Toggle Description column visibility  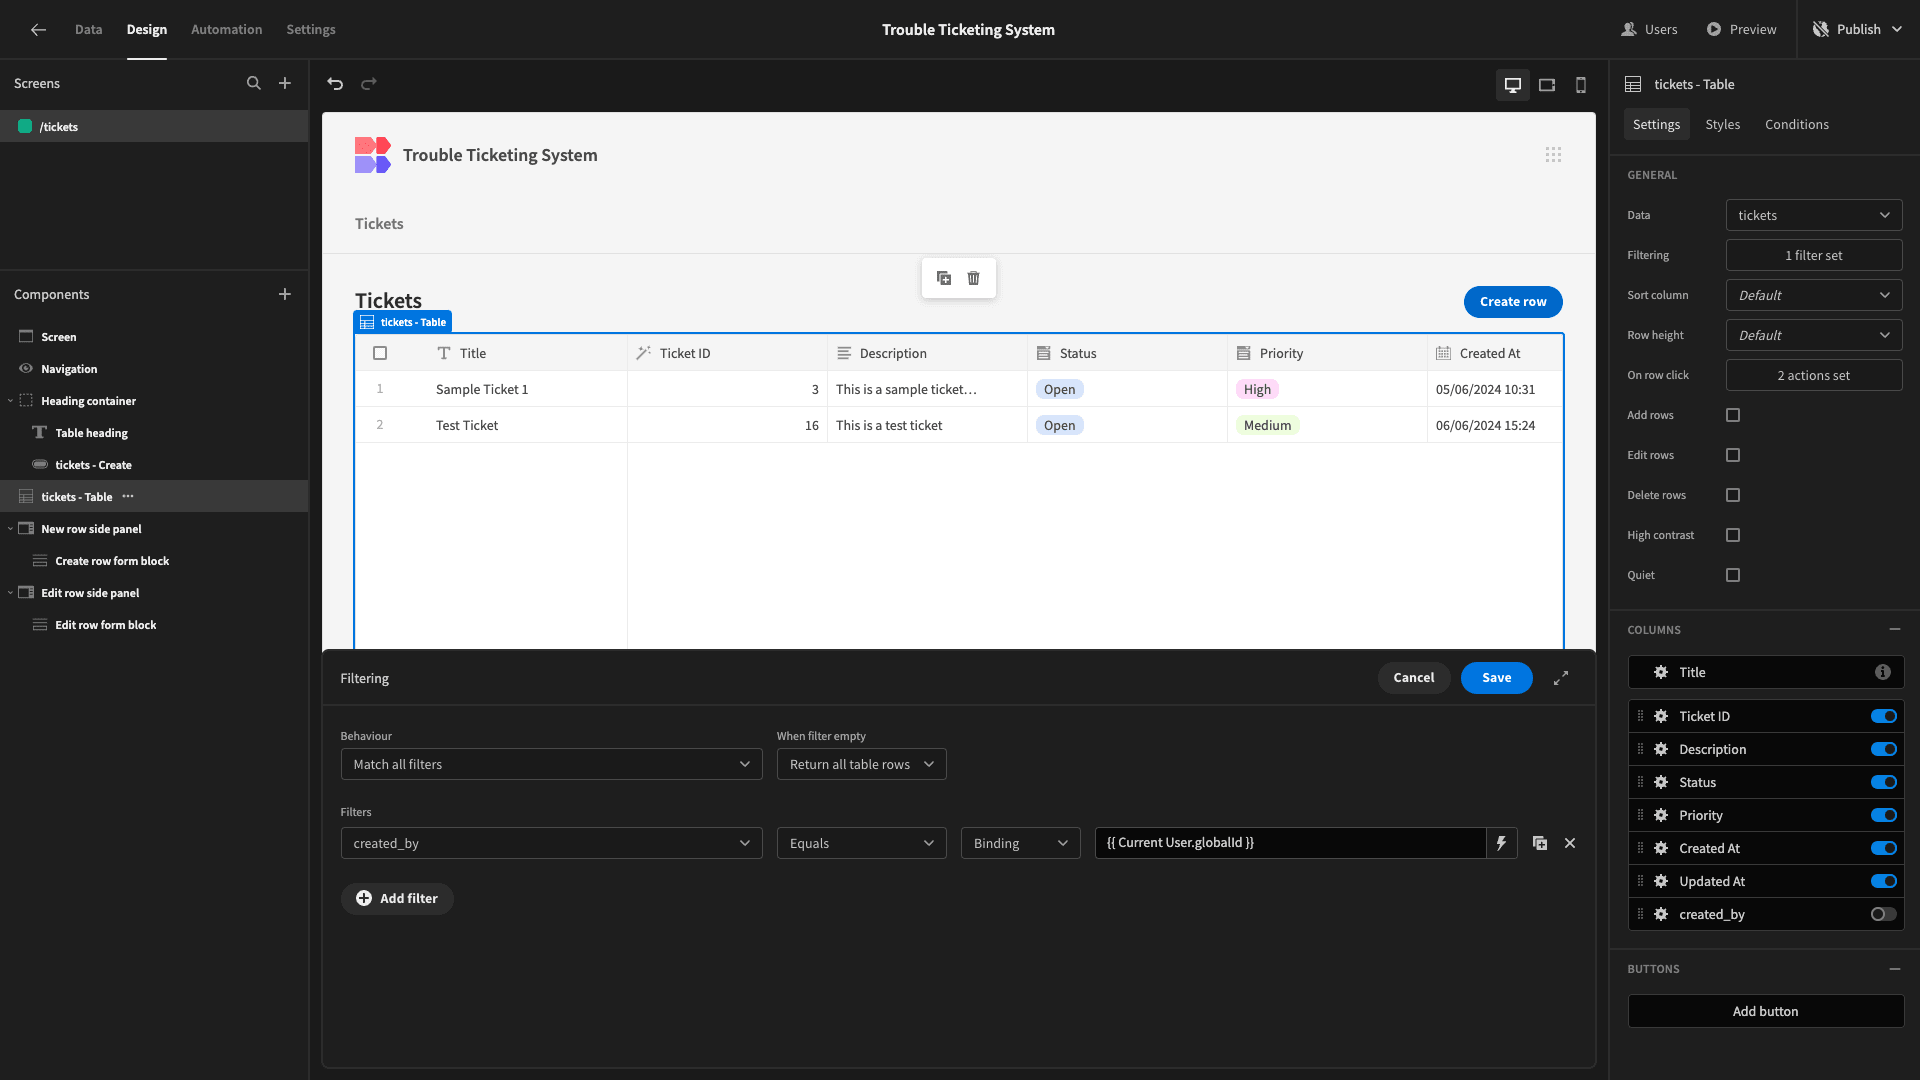pos(1884,749)
